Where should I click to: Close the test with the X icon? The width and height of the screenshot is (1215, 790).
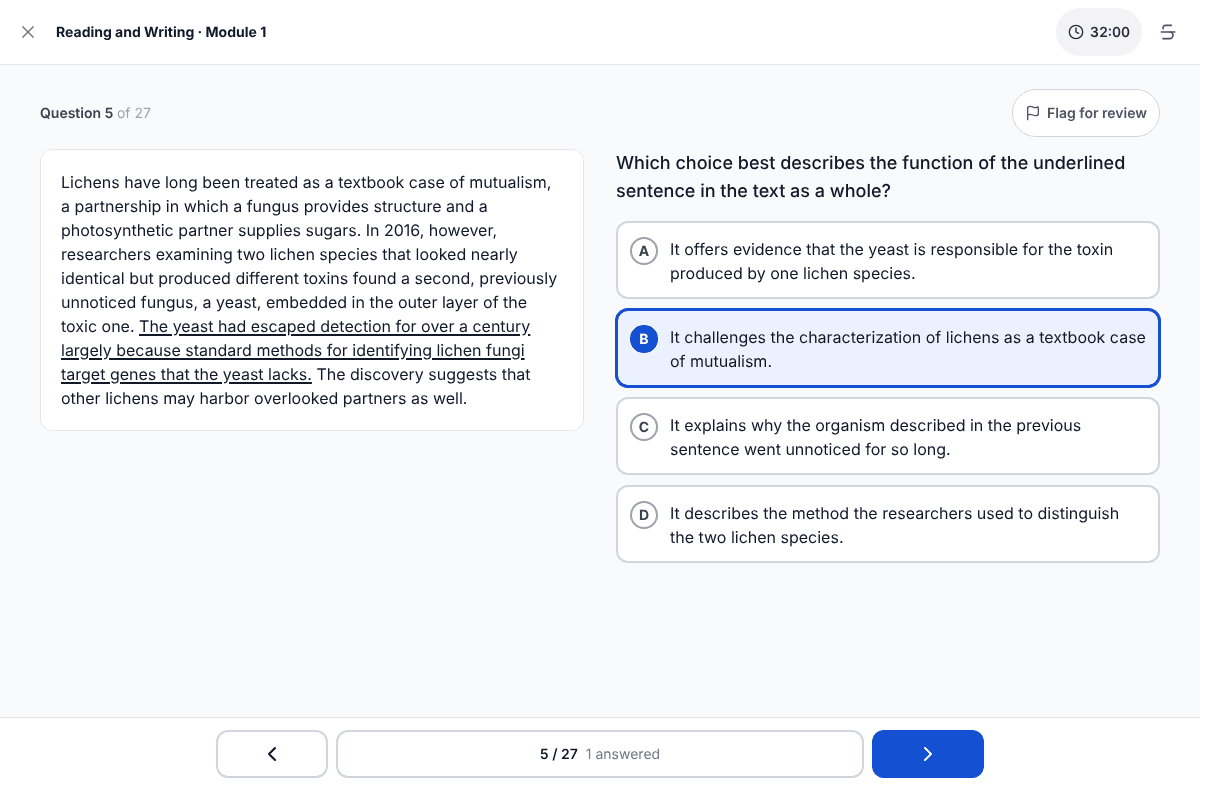coord(28,32)
